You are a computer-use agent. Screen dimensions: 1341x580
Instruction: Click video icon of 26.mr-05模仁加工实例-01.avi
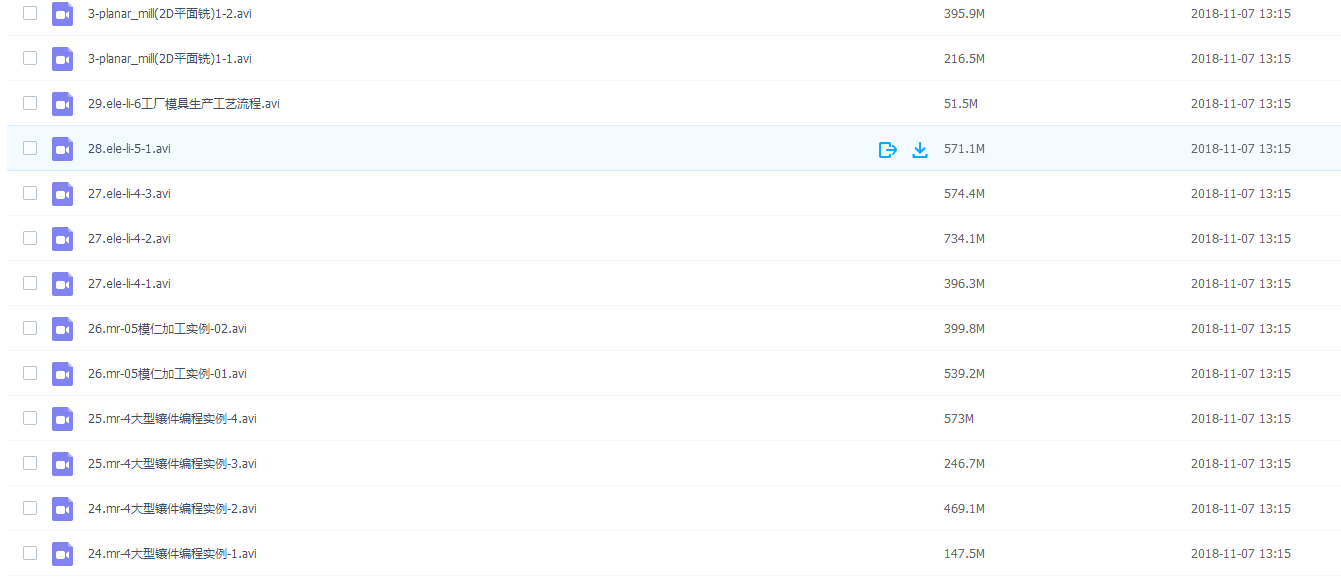point(63,374)
